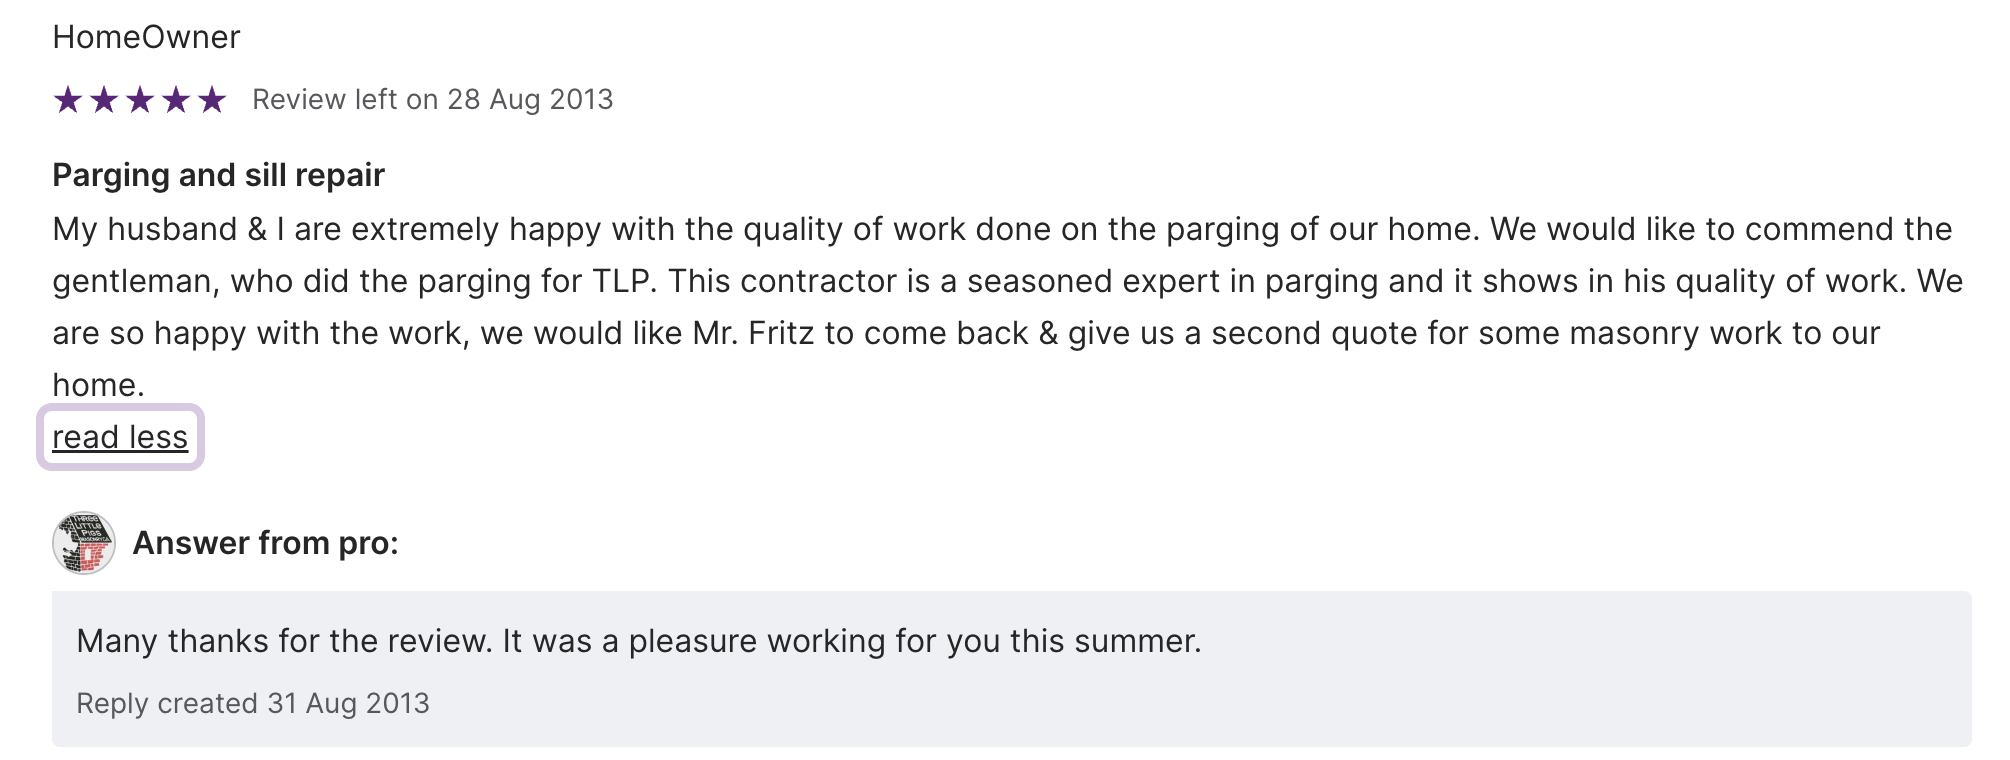
Task: Click the "Review left on 28 Aug 2013" date
Action: 432,100
